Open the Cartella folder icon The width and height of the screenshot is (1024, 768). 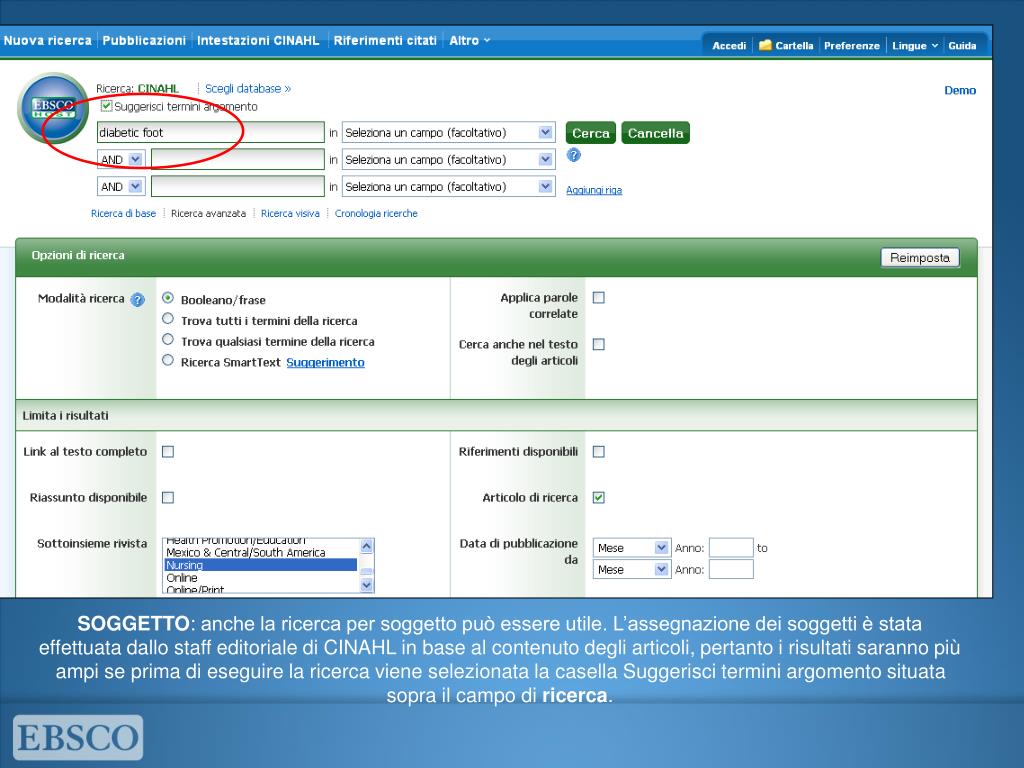click(x=765, y=45)
